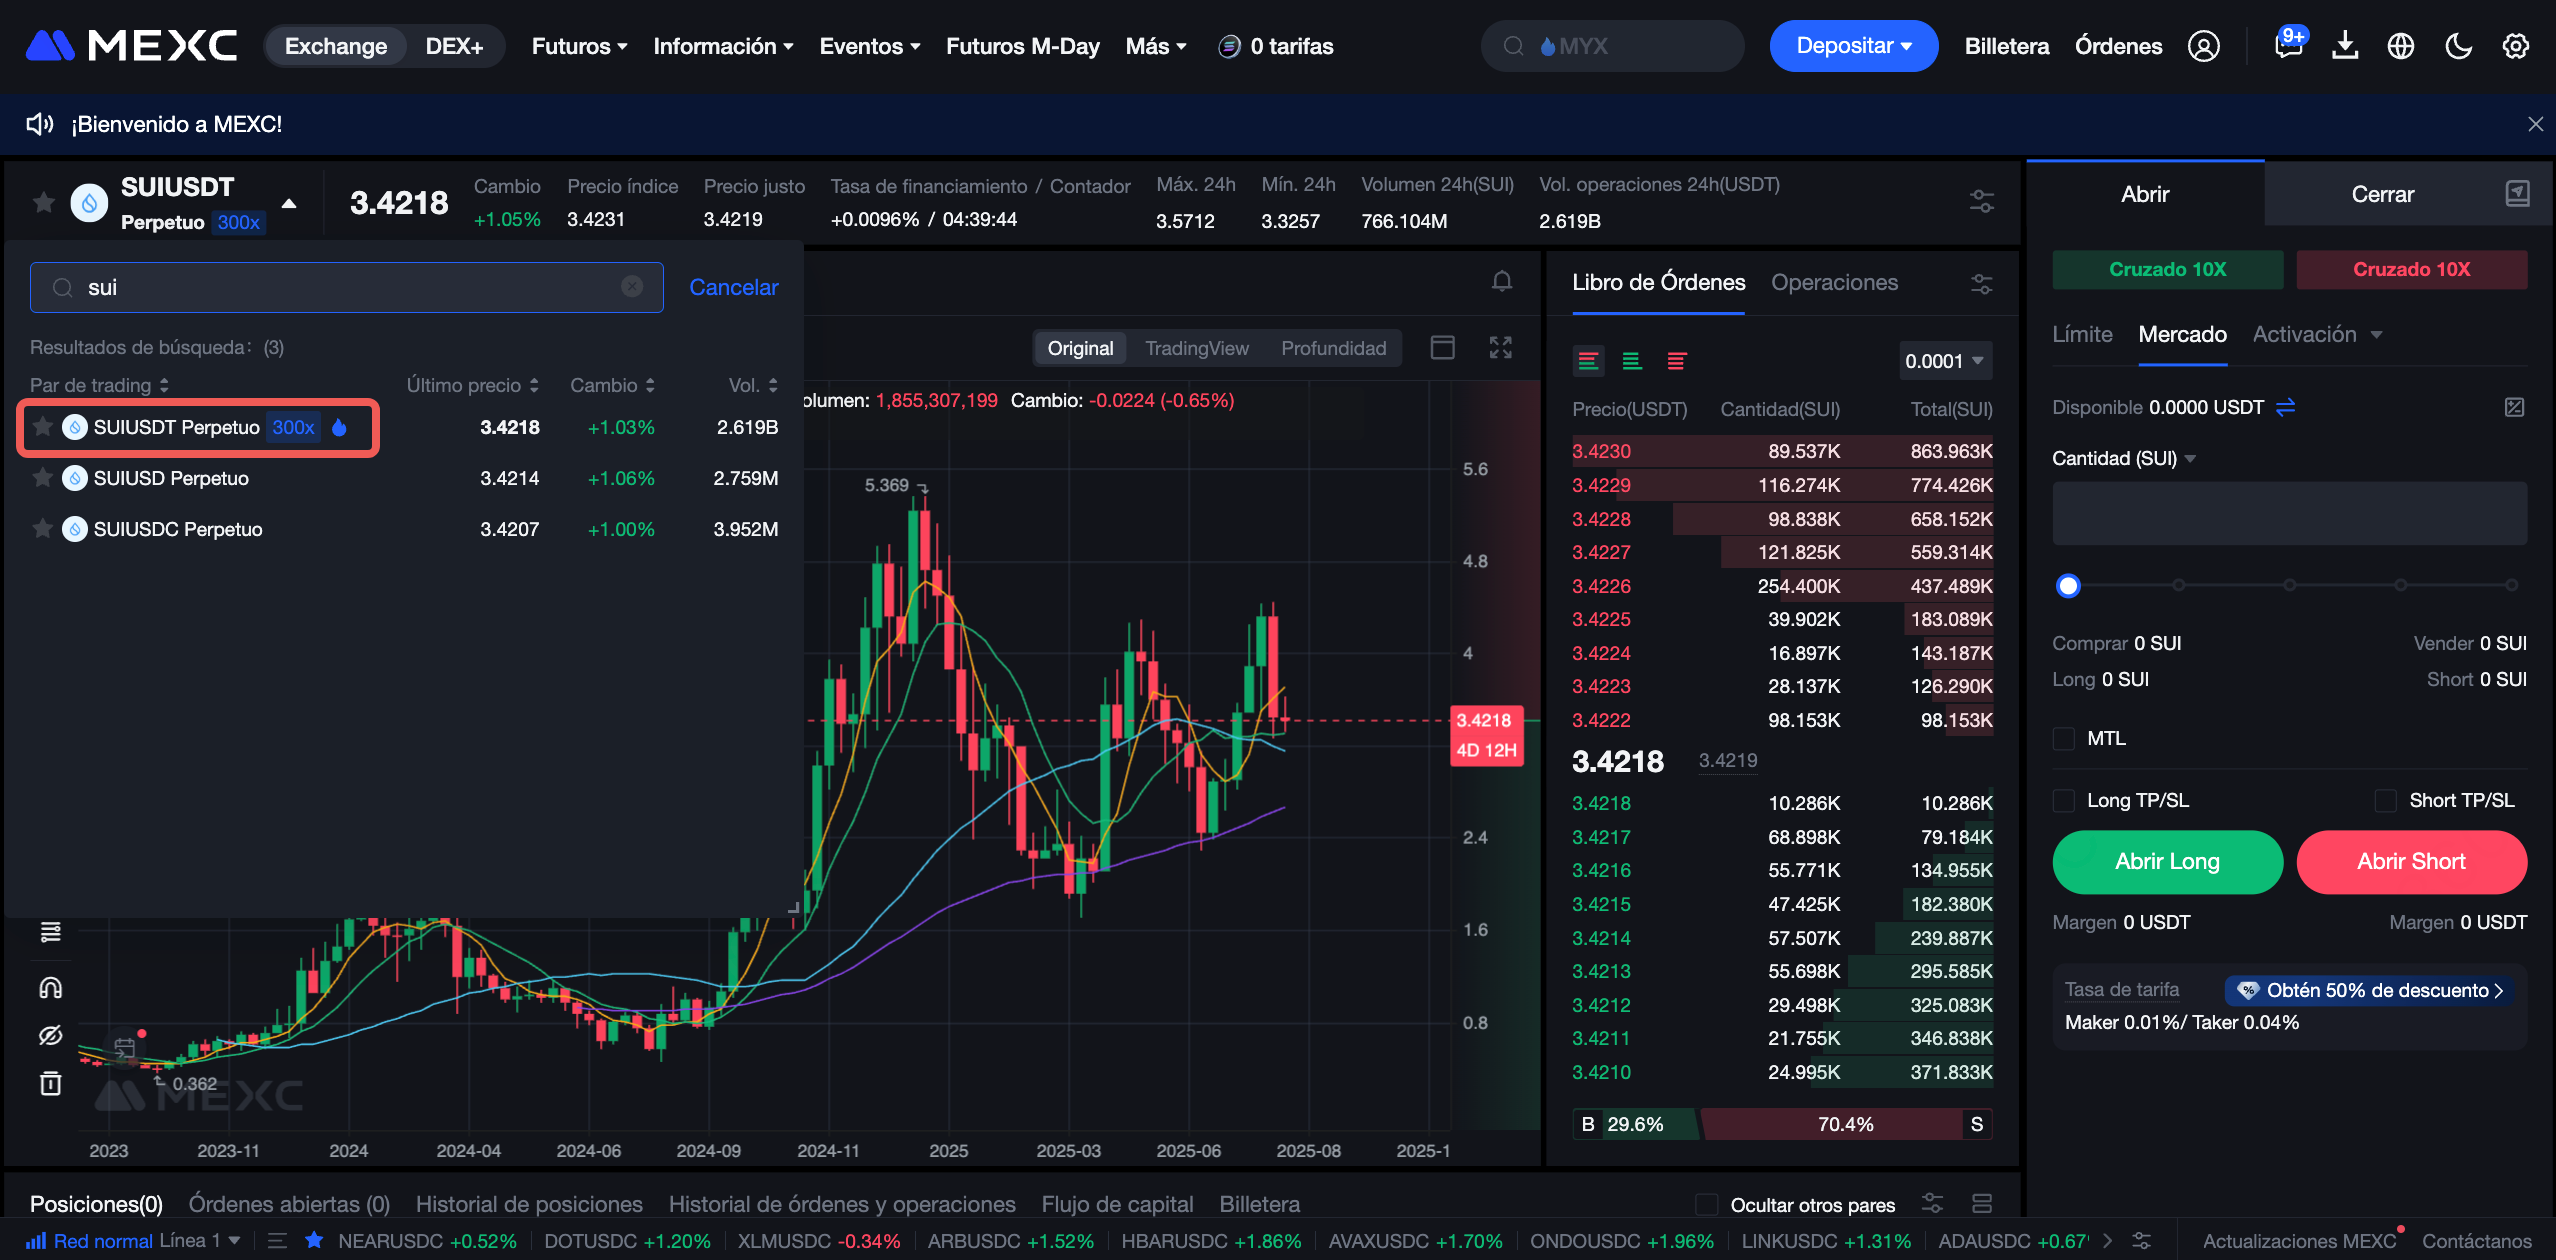Switch to the Operaciones tab
Image resolution: width=2556 pixels, height=1260 pixels.
click(x=1834, y=283)
